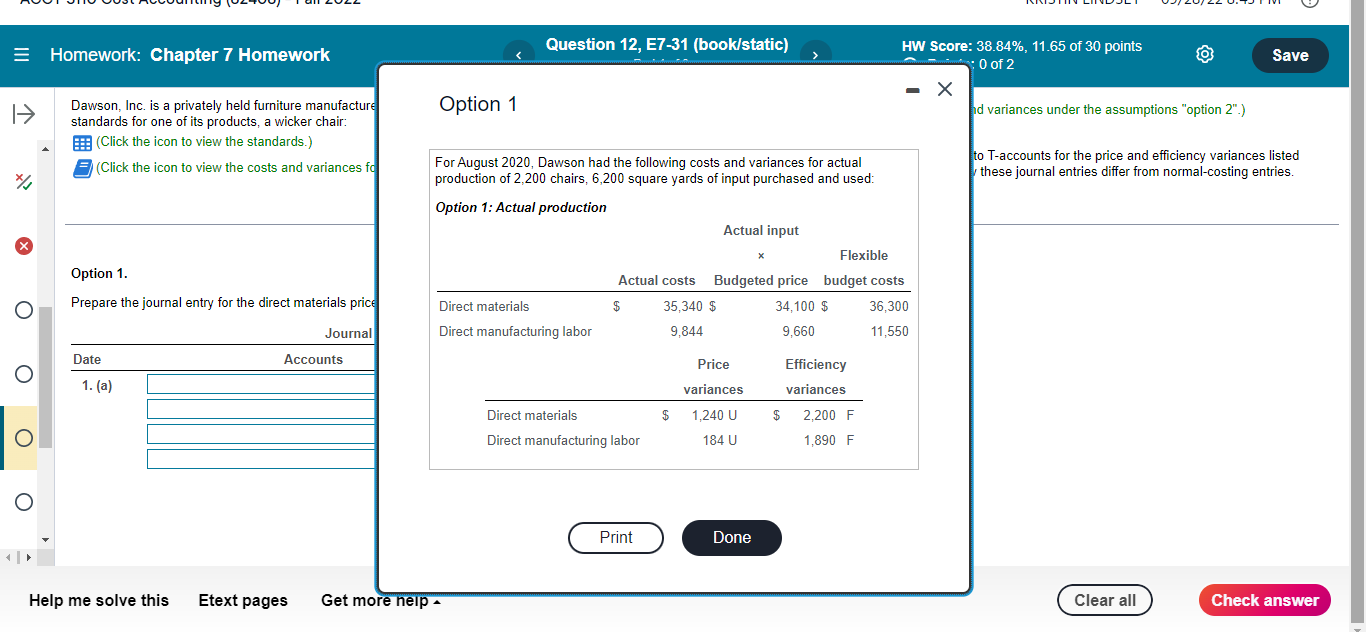The image size is (1366, 632).
Task: Click the HW Score text
Action: 1022,46
